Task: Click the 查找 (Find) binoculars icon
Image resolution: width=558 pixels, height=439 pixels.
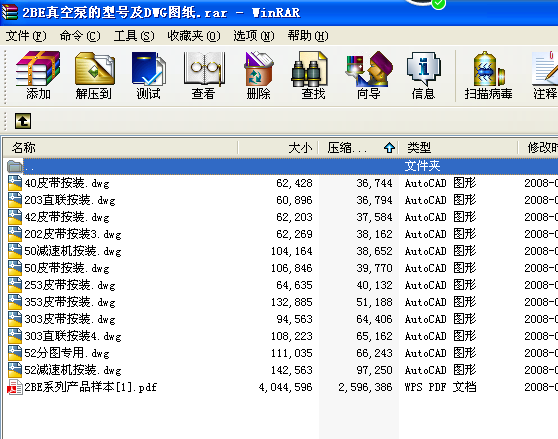Action: coord(309,69)
